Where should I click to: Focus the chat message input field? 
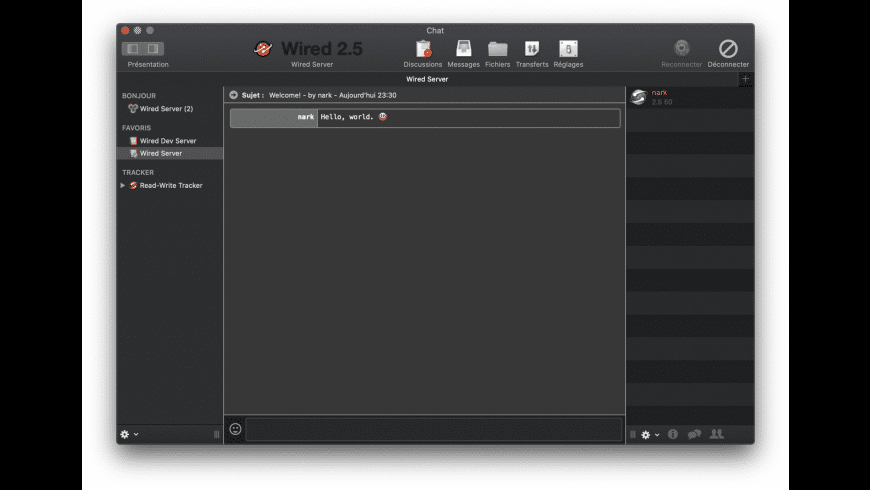click(x=434, y=430)
